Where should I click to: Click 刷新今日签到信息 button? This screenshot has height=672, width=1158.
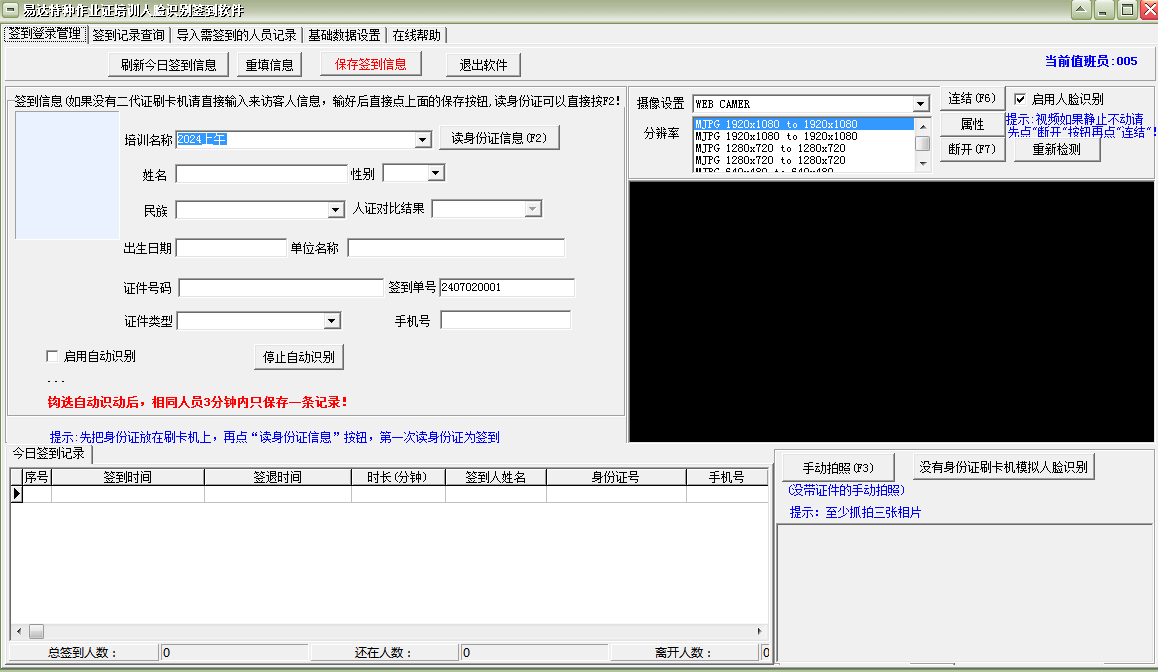point(168,65)
